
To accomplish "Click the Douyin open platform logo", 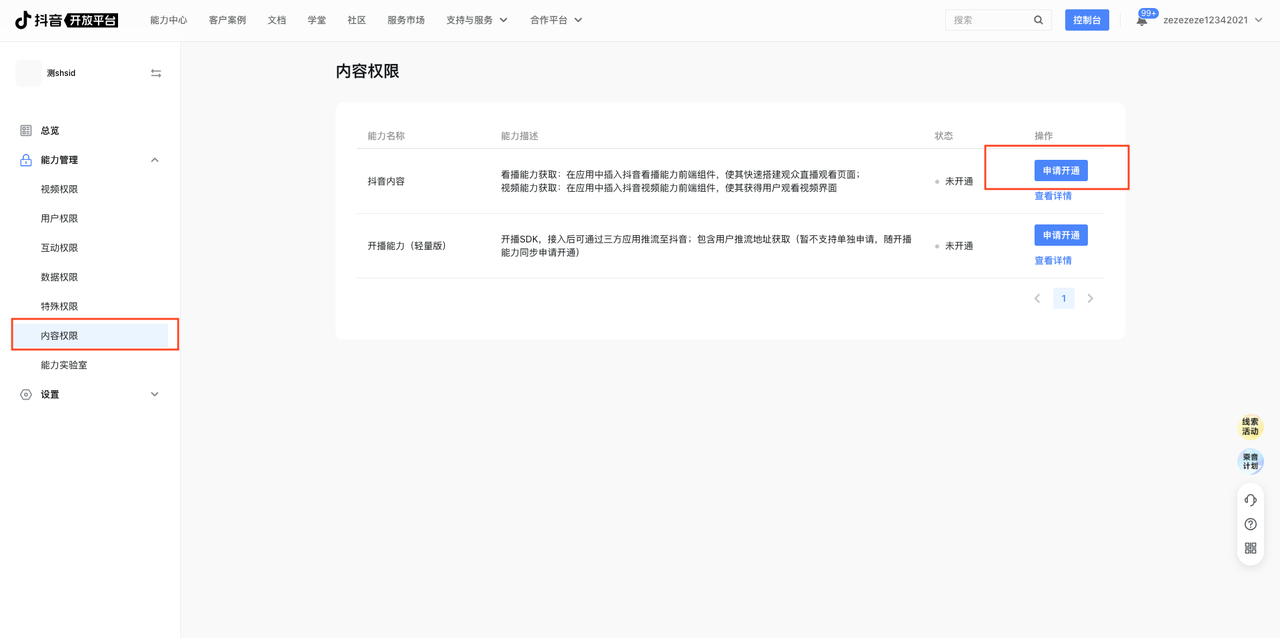I will (x=66, y=20).
